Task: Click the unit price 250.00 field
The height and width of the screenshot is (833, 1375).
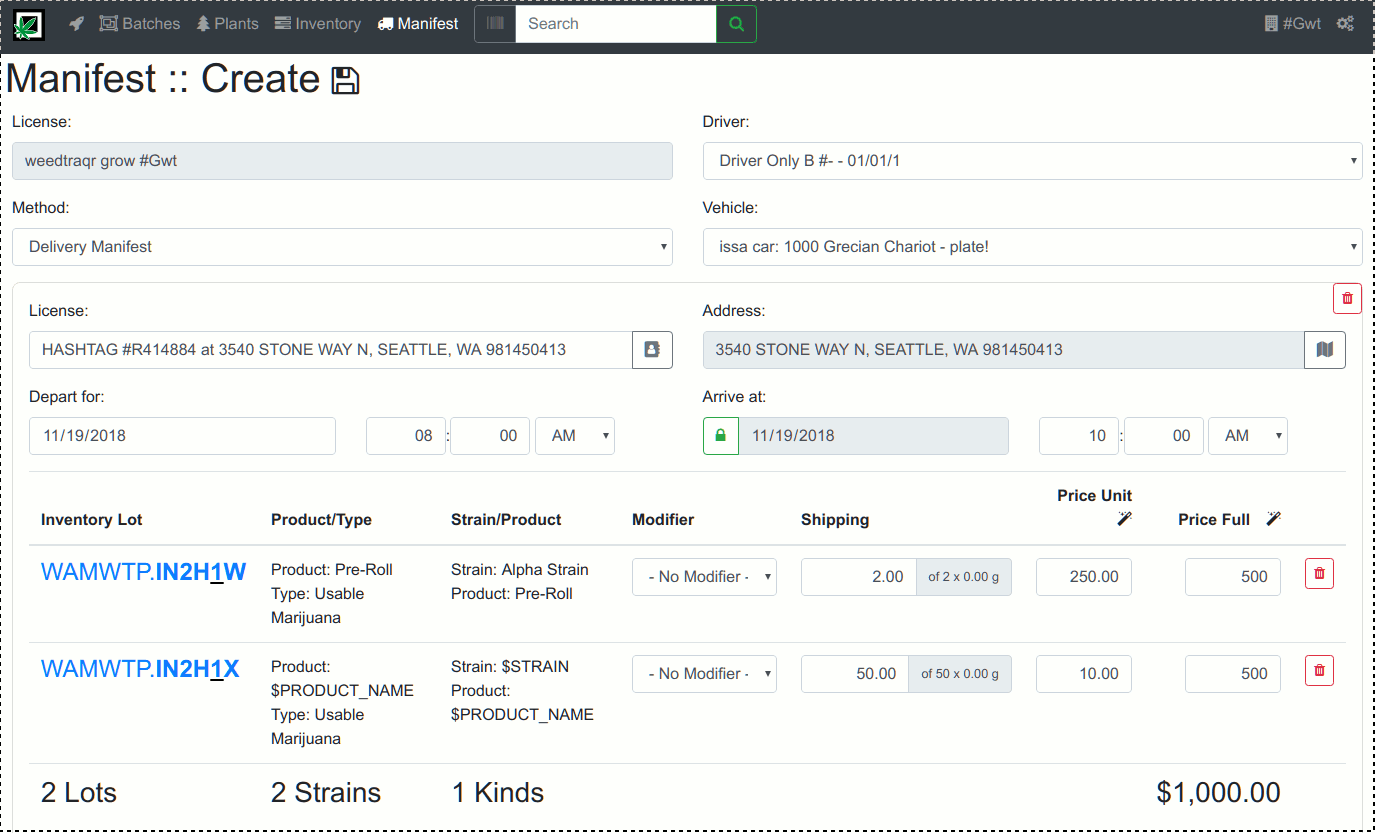Action: [1084, 577]
